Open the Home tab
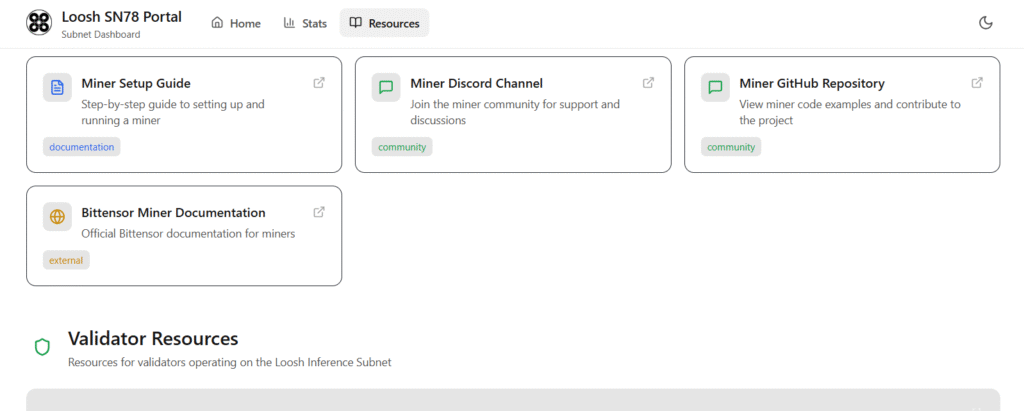The width and height of the screenshot is (1024, 411). [236, 23]
